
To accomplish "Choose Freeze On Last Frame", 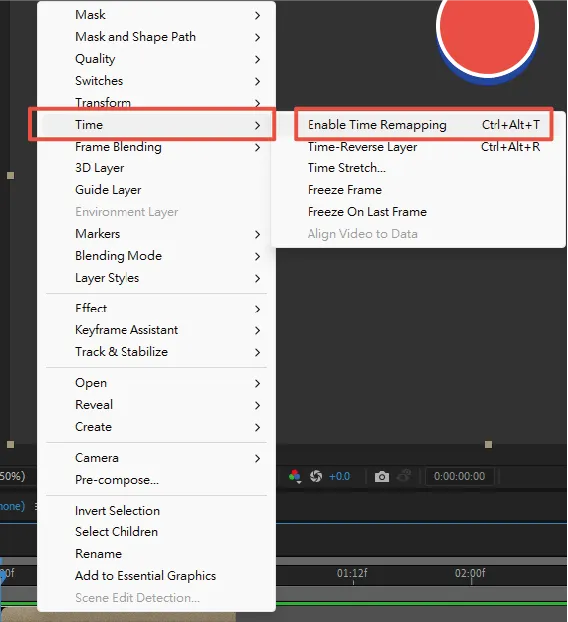I will coord(419,212).
